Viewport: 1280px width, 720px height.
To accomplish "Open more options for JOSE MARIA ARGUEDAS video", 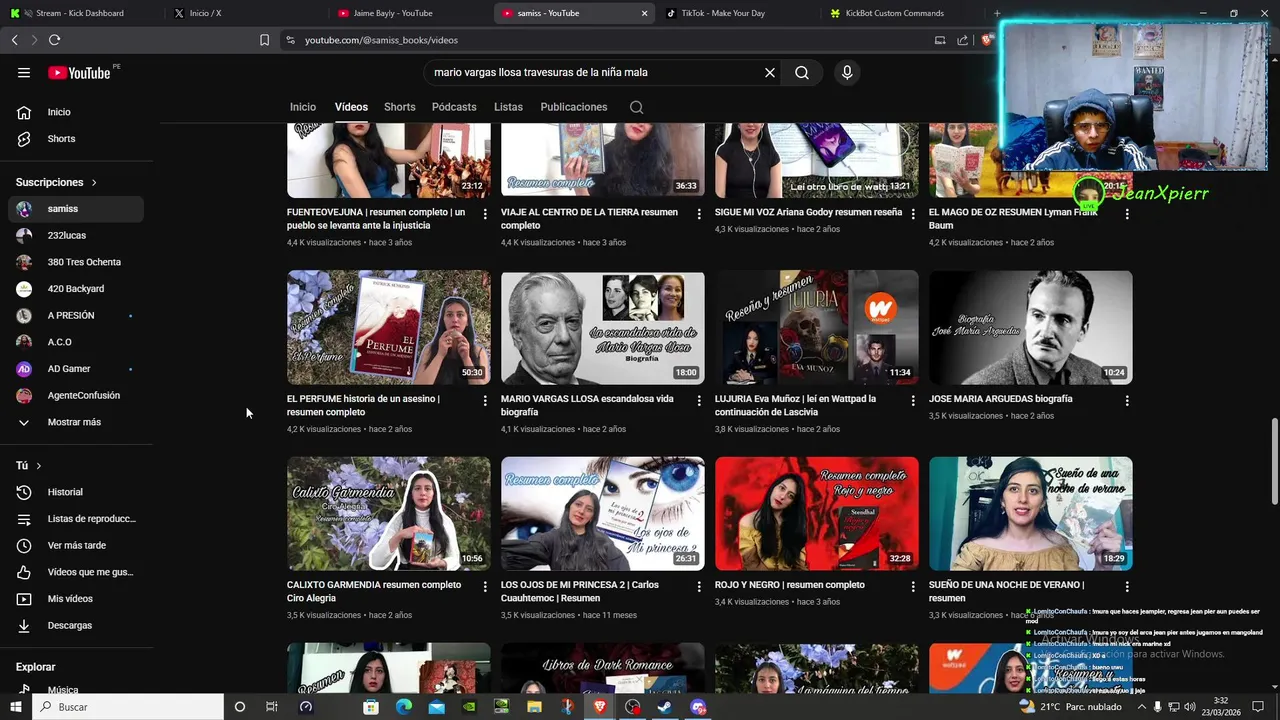I will tap(1127, 400).
